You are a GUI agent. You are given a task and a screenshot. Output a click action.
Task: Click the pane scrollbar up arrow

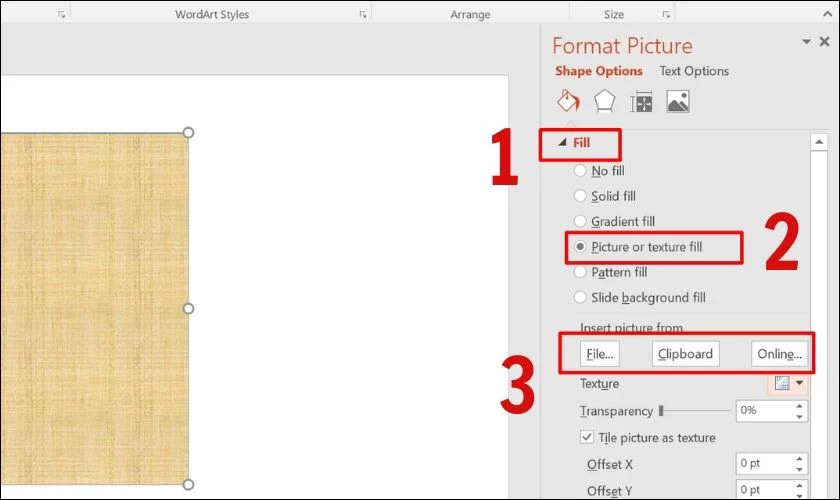(819, 142)
